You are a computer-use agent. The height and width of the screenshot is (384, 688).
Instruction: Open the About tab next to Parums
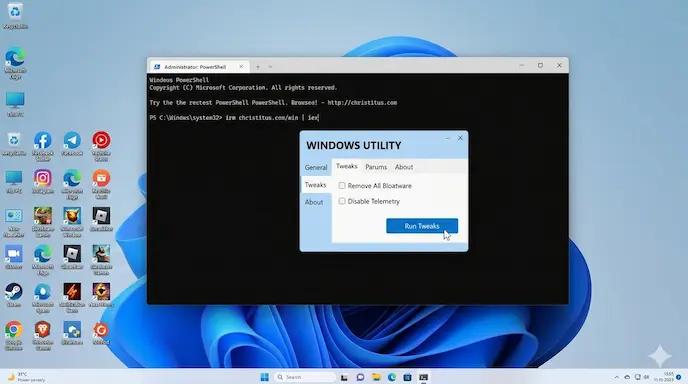click(x=404, y=167)
